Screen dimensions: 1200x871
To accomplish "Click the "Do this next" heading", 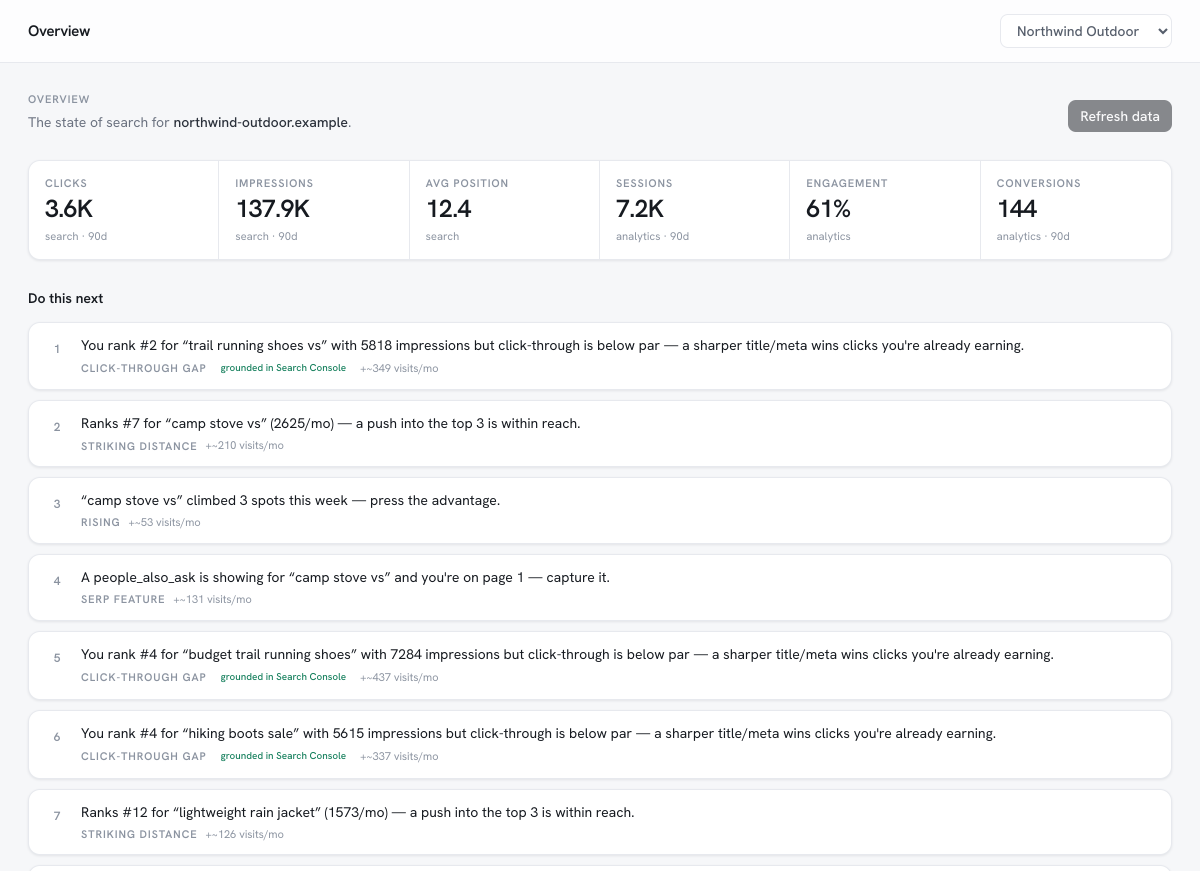I will click(65, 298).
